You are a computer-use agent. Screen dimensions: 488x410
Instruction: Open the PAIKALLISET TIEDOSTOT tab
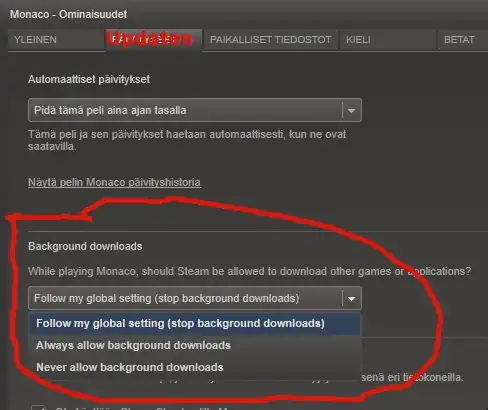270,40
